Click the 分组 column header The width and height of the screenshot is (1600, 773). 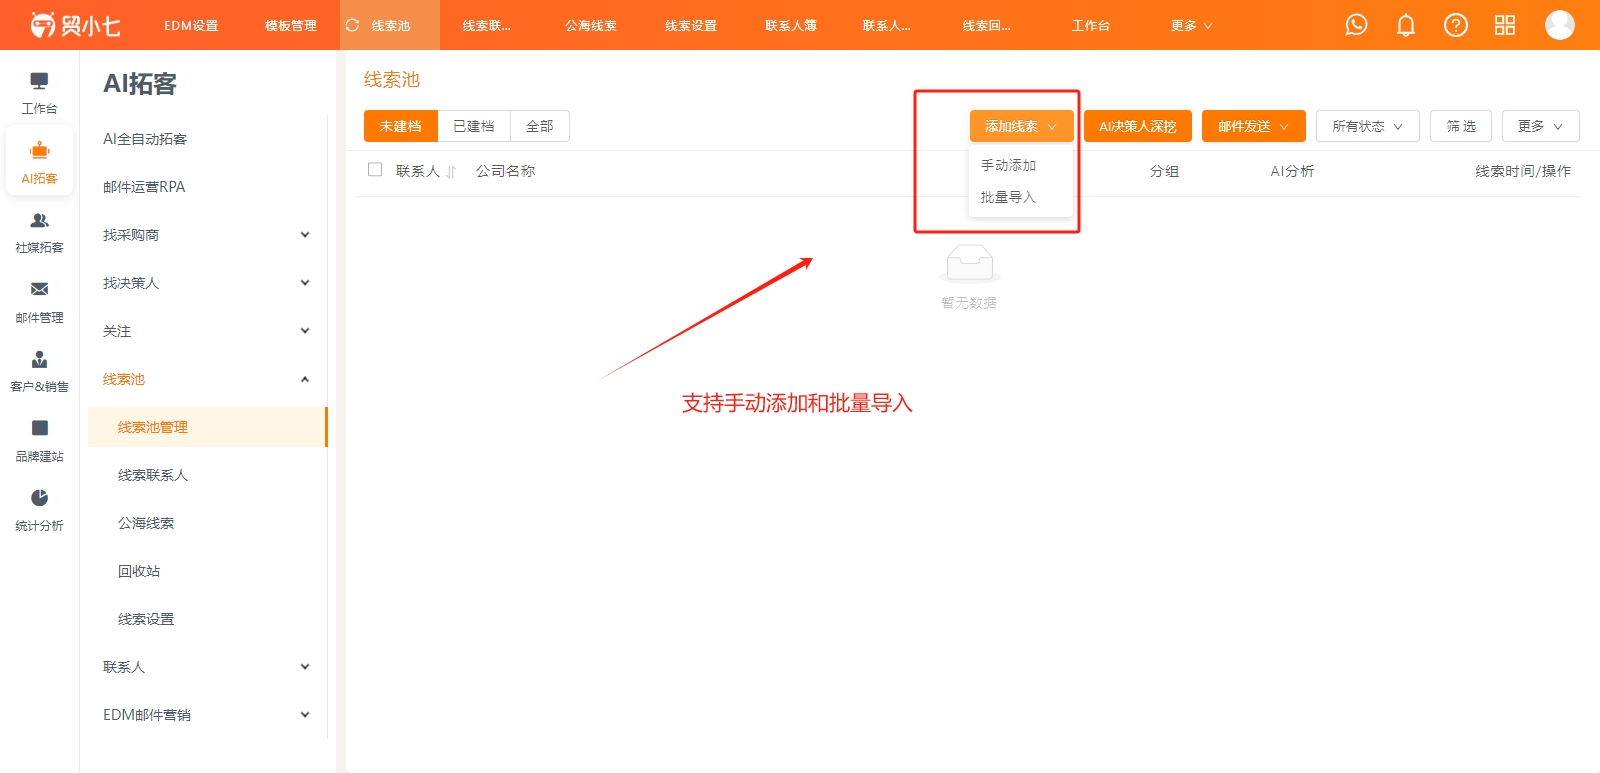click(x=1164, y=171)
